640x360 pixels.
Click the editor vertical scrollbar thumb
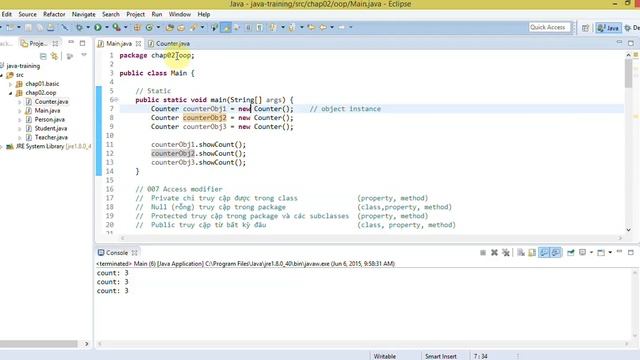click(628, 73)
